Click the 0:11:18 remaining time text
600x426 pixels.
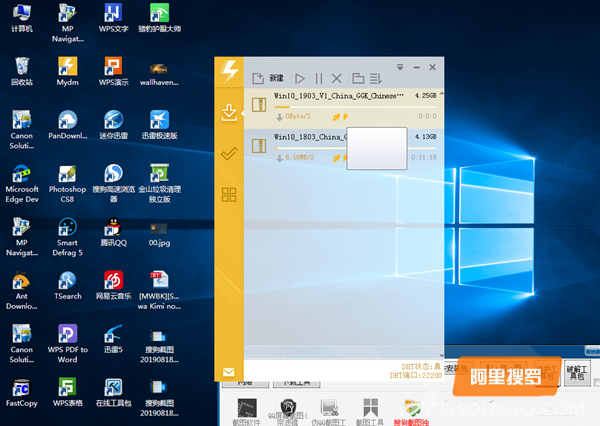coord(424,157)
